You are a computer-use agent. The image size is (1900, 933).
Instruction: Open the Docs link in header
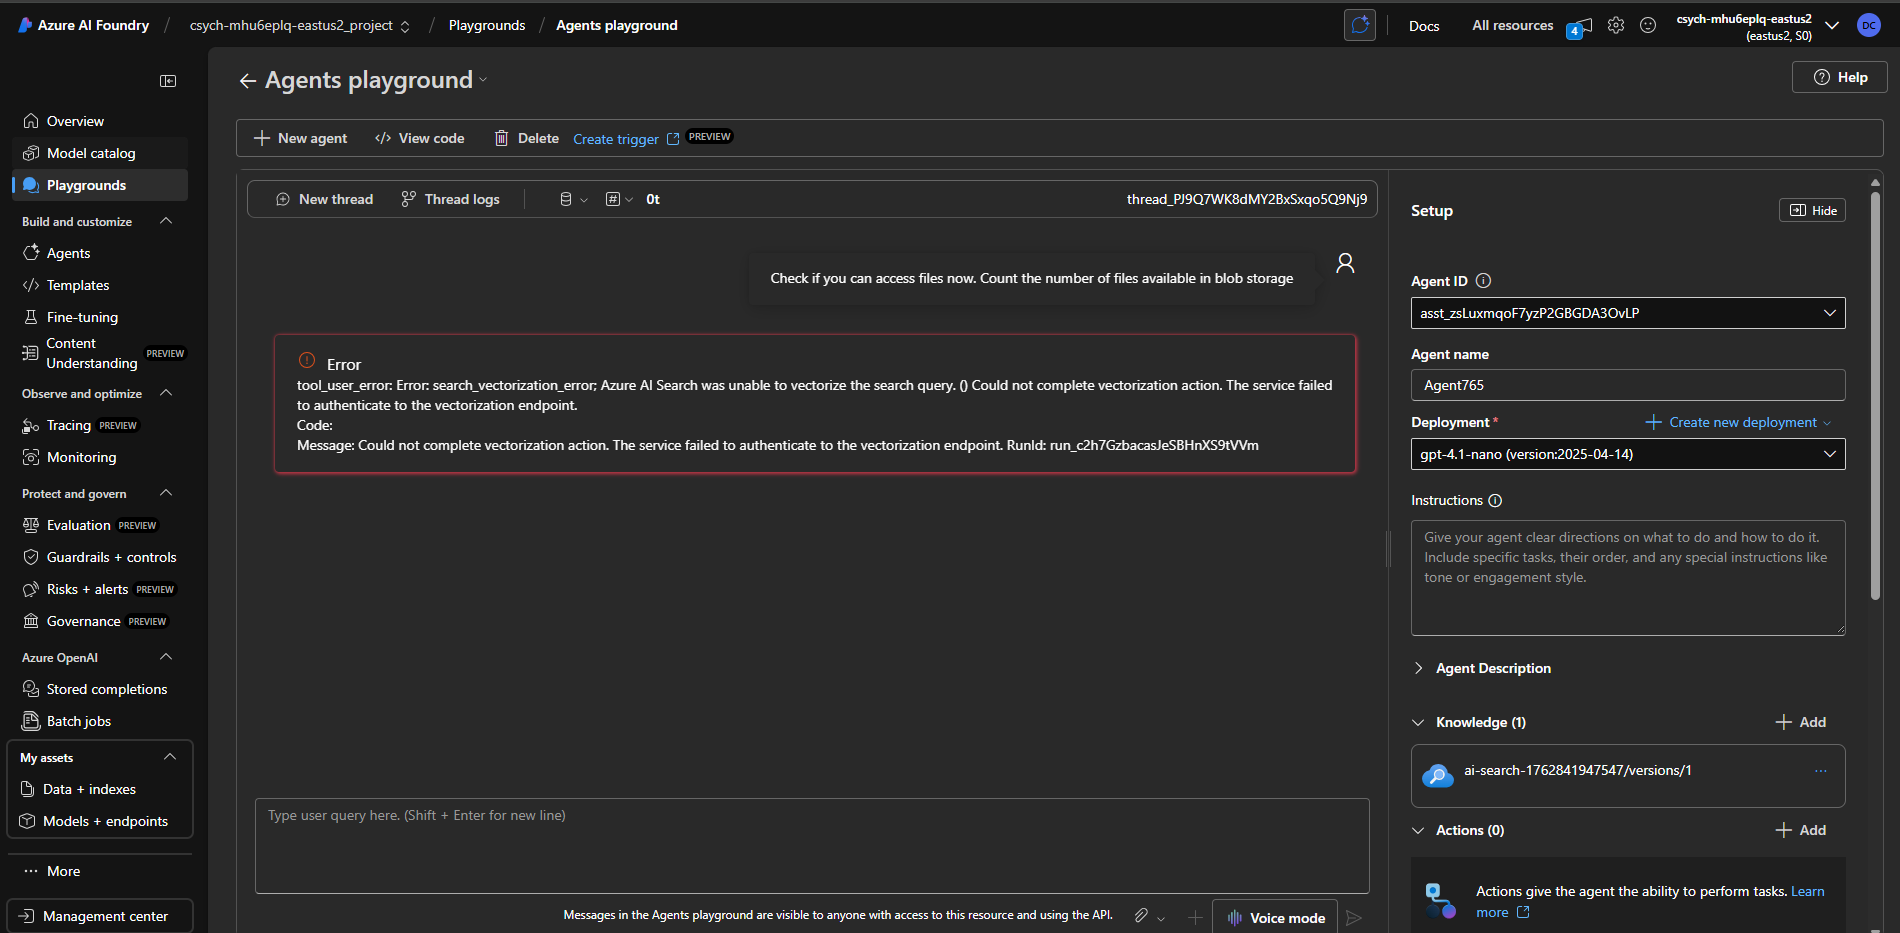pyautogui.click(x=1424, y=26)
